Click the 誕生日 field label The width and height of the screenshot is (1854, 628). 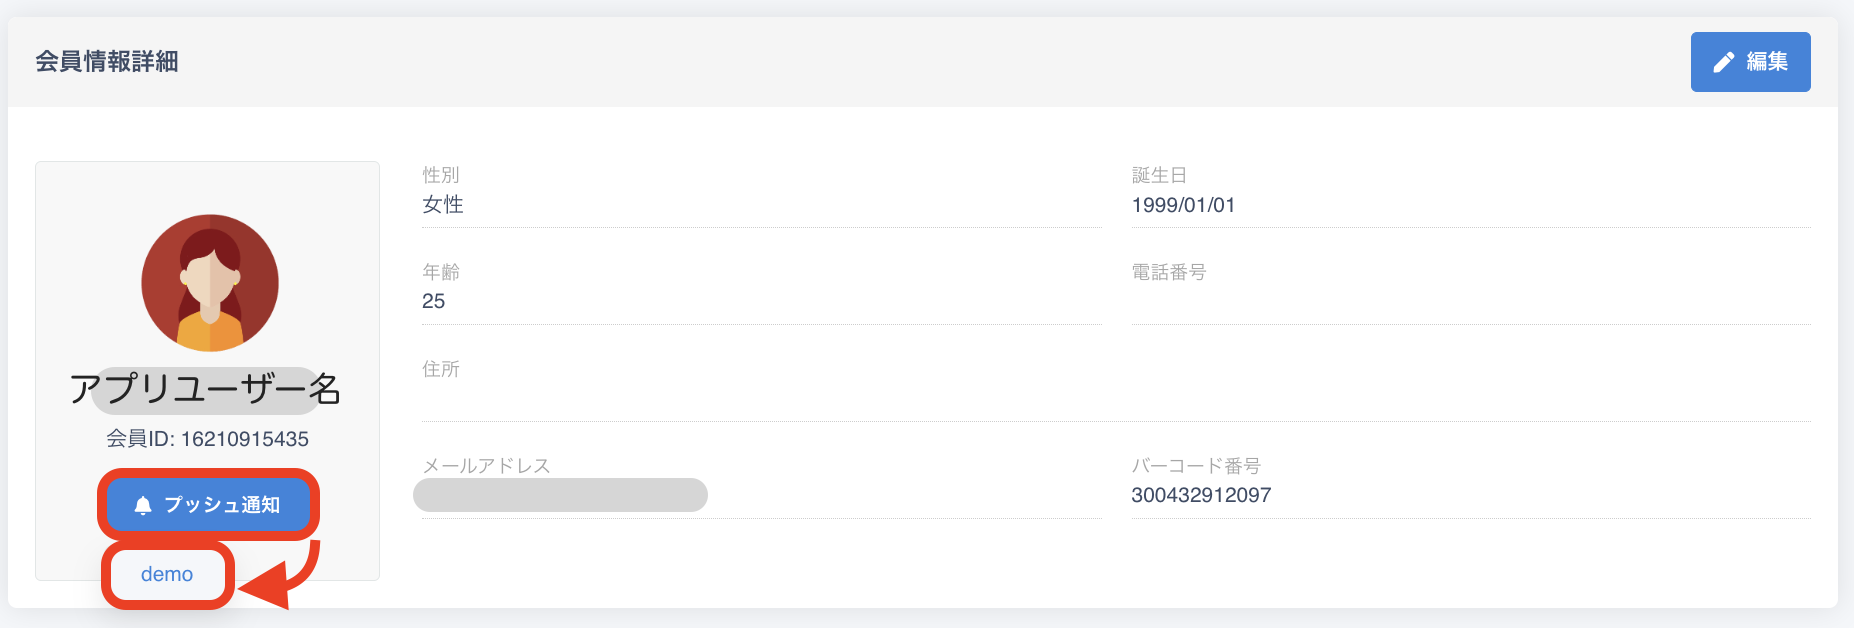(x=1159, y=175)
